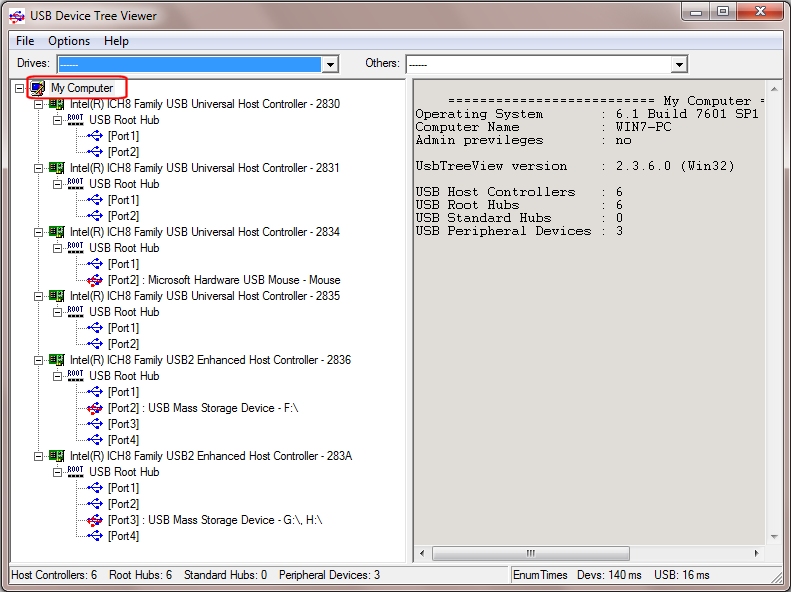Screen dimensions: 791x592
Task: Click controller card icon for 2834
Action: pyautogui.click(x=56, y=232)
